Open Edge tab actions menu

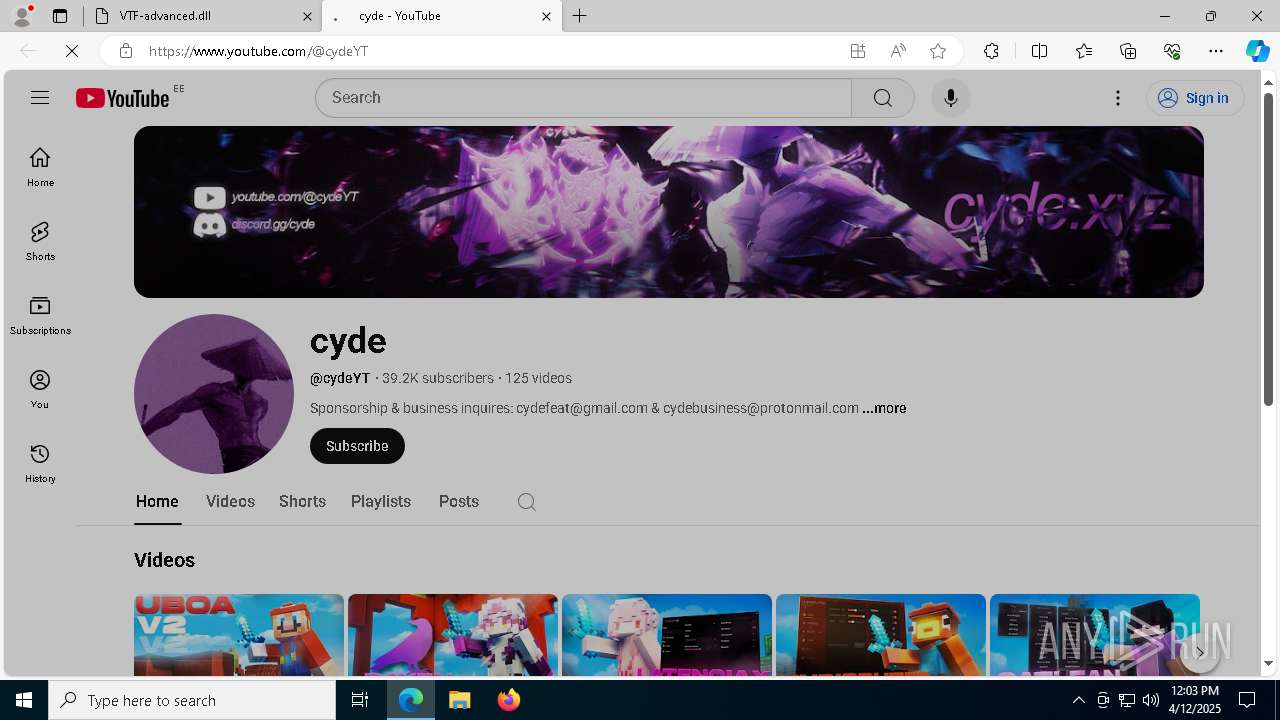tap(60, 16)
